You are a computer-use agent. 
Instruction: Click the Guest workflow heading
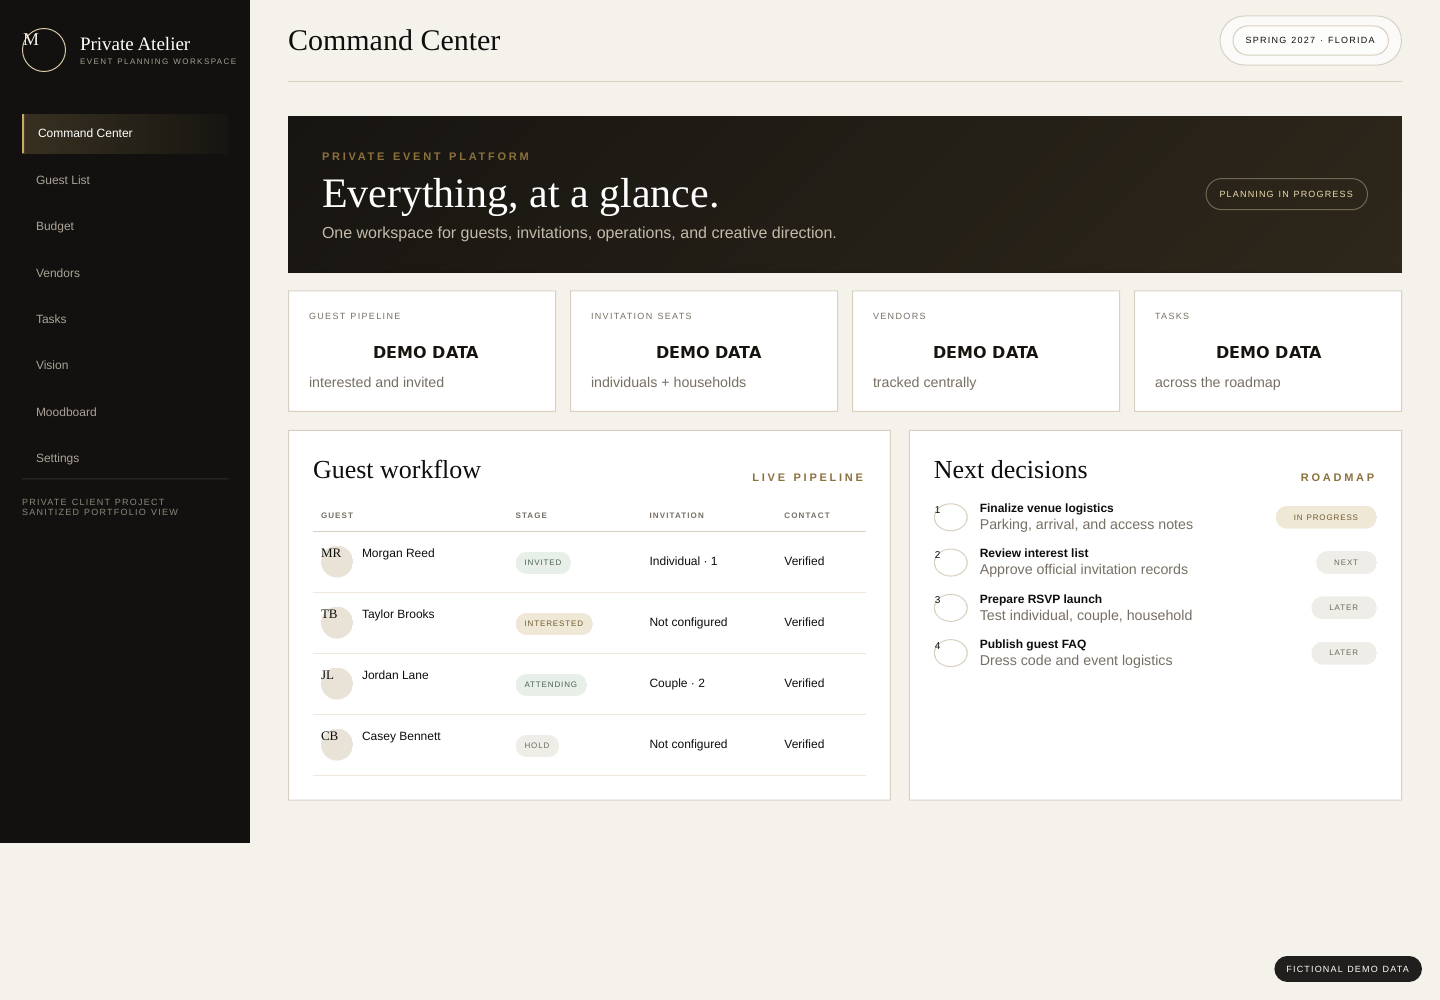(397, 470)
